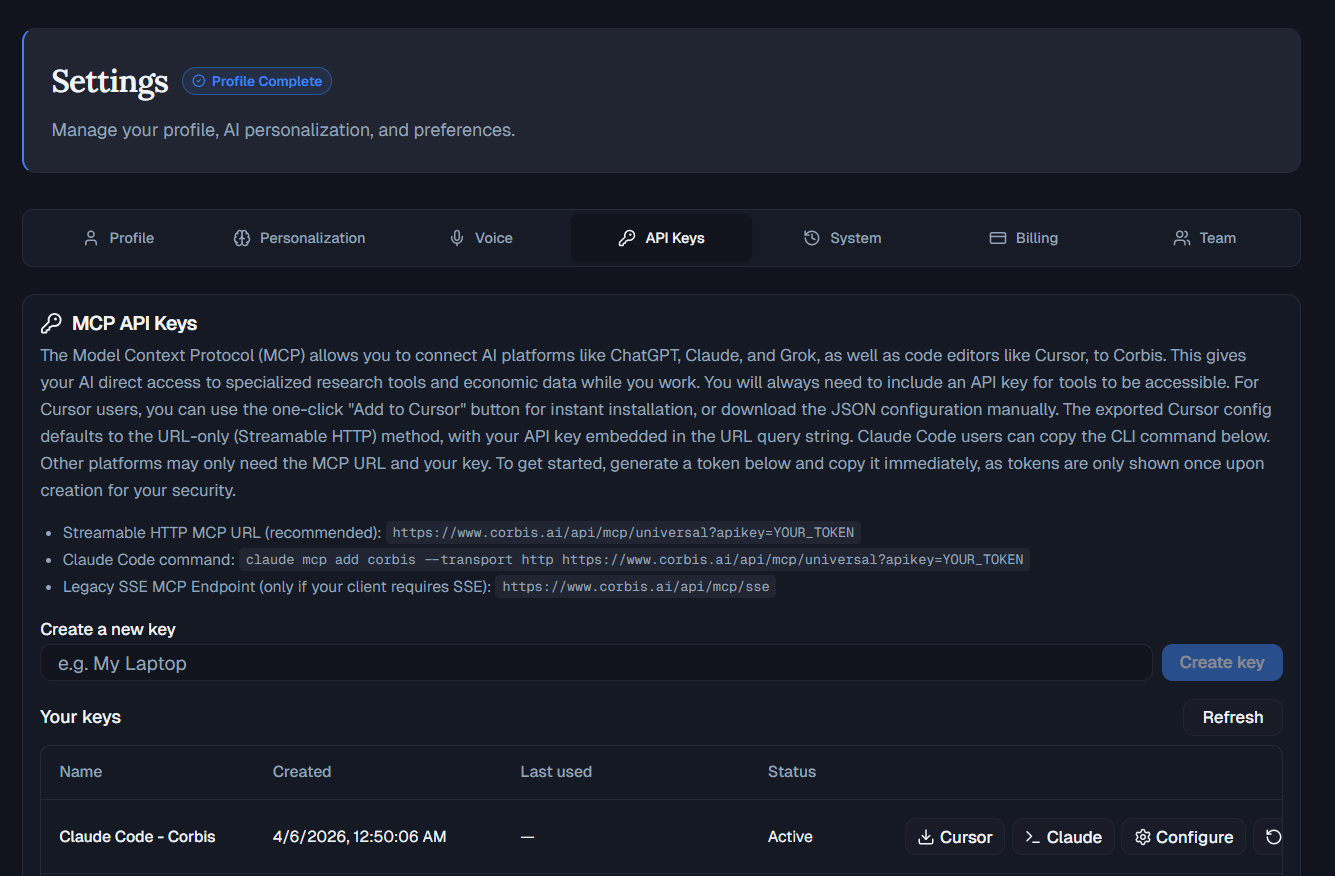Click the credit card icon on Billing tab
Image resolution: width=1335 pixels, height=876 pixels.
997,238
